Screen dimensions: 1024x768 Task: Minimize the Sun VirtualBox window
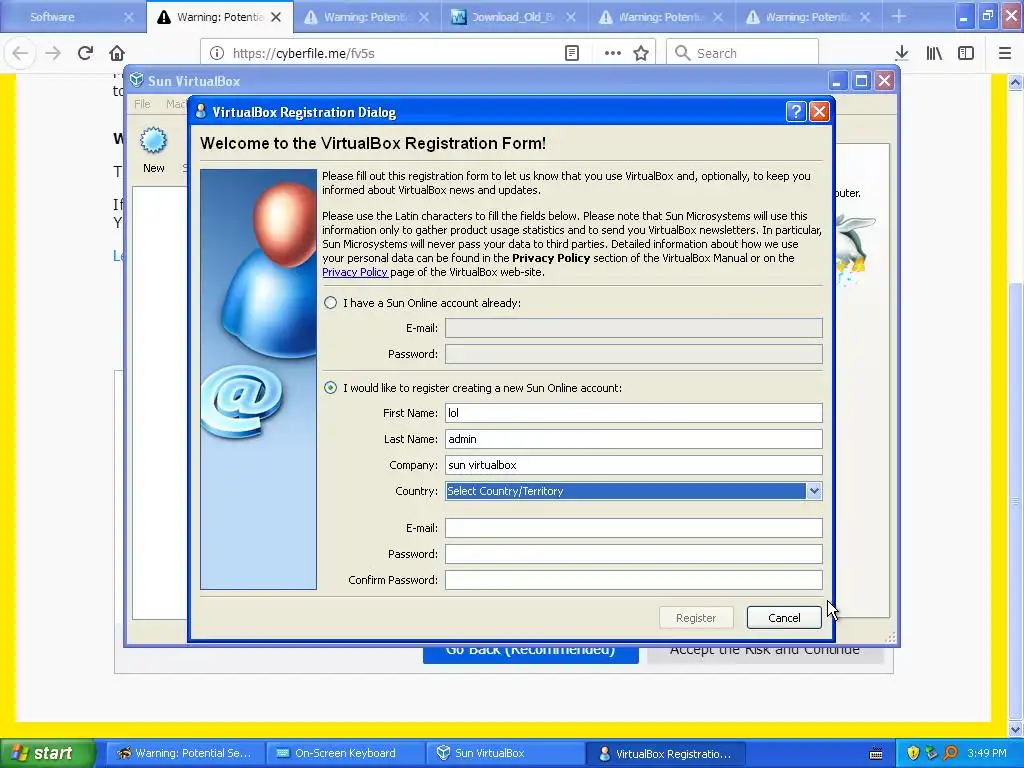tap(838, 81)
